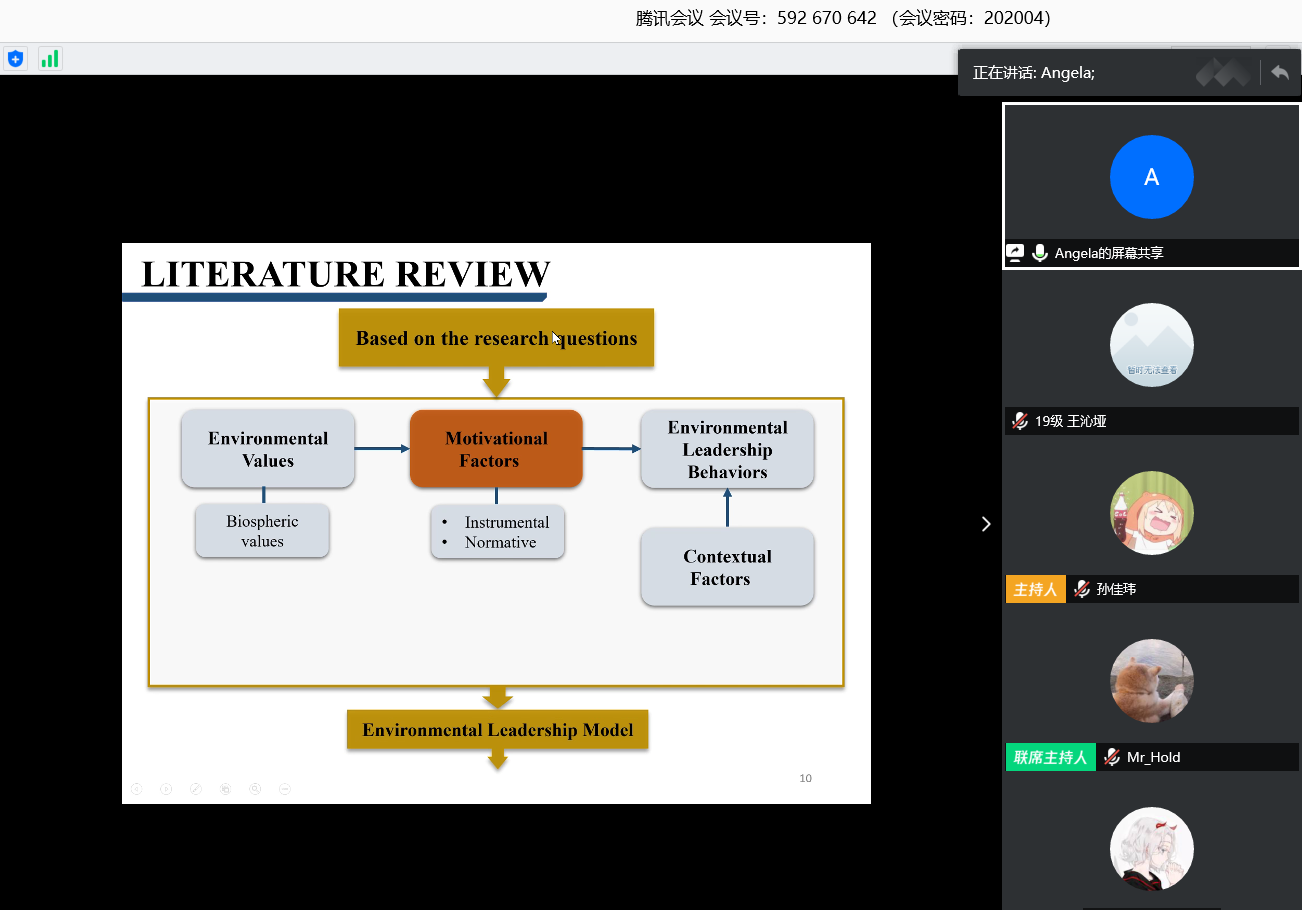Click the Environmental Values box
Viewport: 1302px width, 910px height.
pos(268,449)
